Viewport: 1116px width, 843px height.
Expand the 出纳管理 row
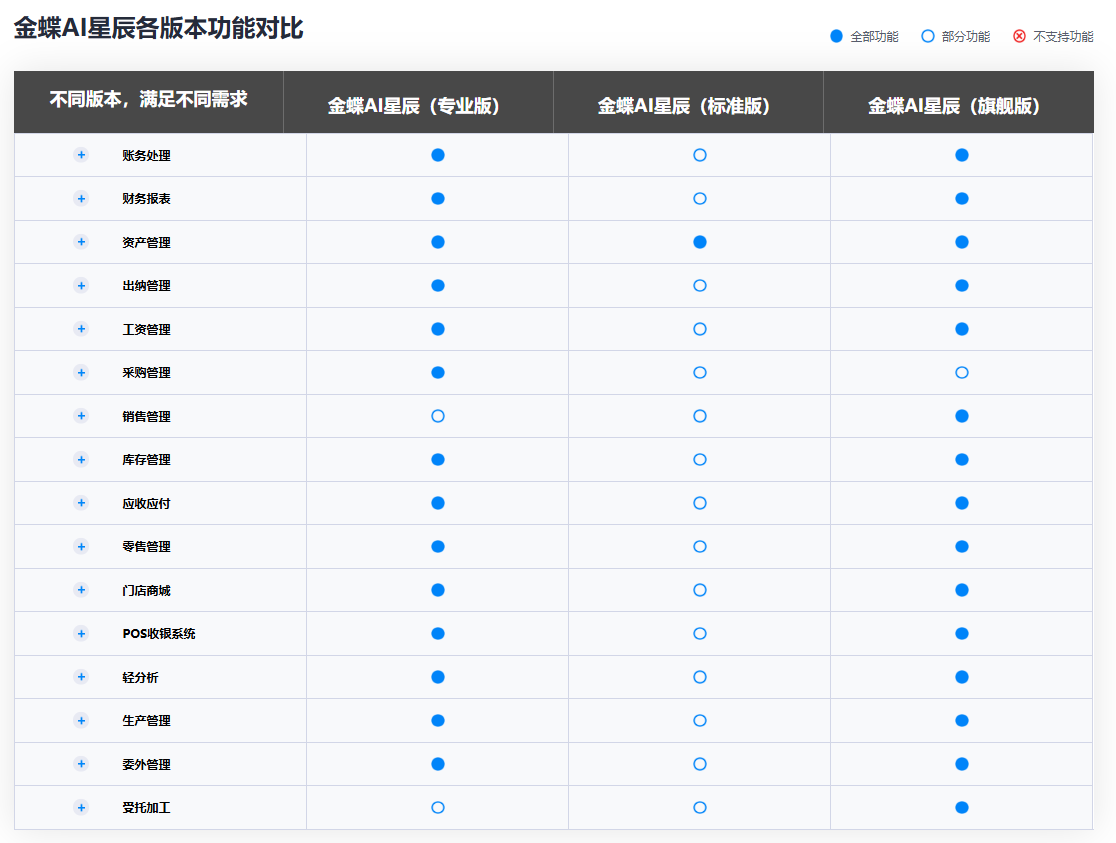pyautogui.click(x=81, y=286)
